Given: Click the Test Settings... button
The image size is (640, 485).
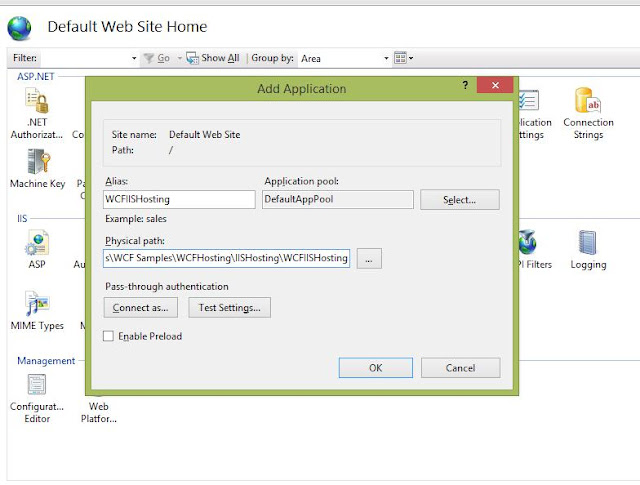Looking at the screenshot, I should point(229,307).
